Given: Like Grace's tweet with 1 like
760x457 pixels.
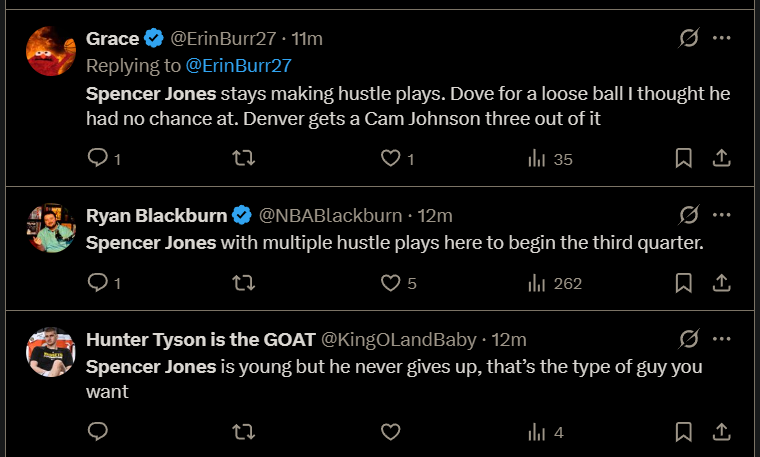Looking at the screenshot, I should (391, 158).
